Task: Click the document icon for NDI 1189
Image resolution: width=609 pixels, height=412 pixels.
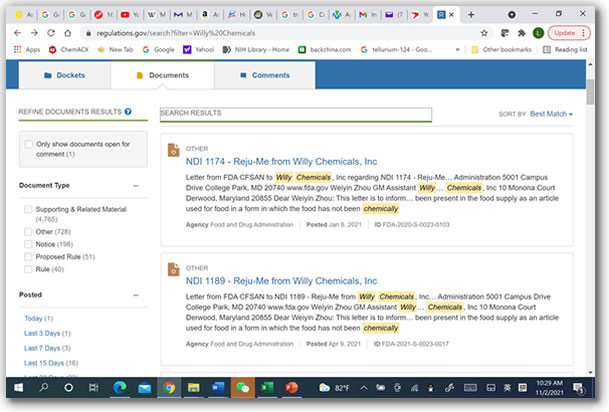Action: coord(173,269)
